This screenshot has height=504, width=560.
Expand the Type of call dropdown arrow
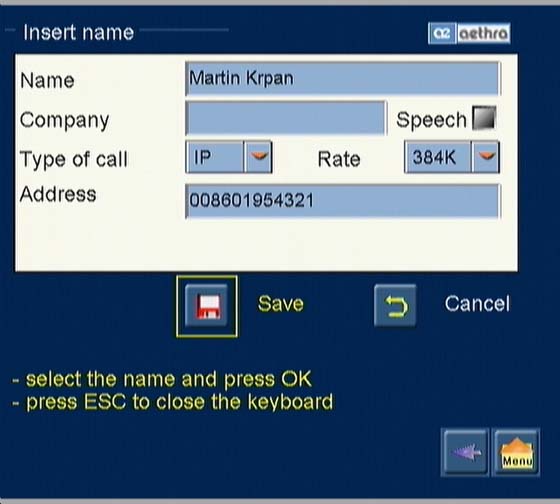[x=259, y=157]
